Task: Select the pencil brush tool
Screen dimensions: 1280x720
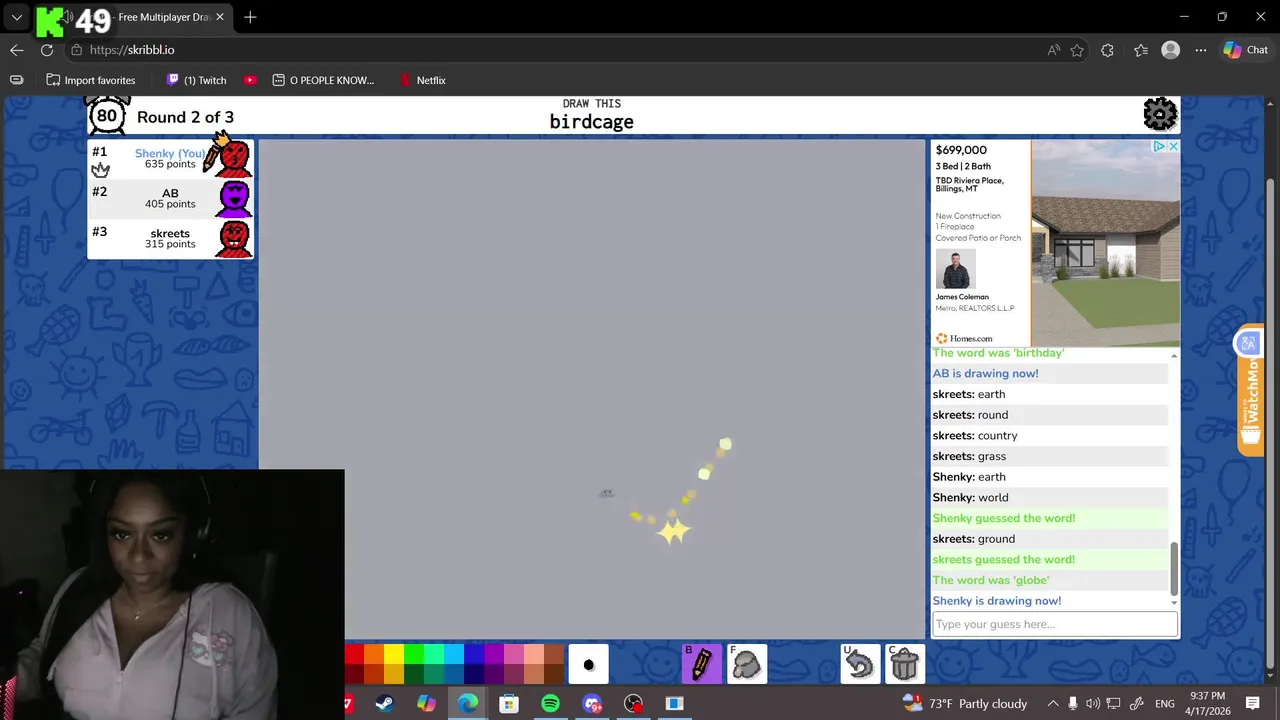Action: pos(701,664)
